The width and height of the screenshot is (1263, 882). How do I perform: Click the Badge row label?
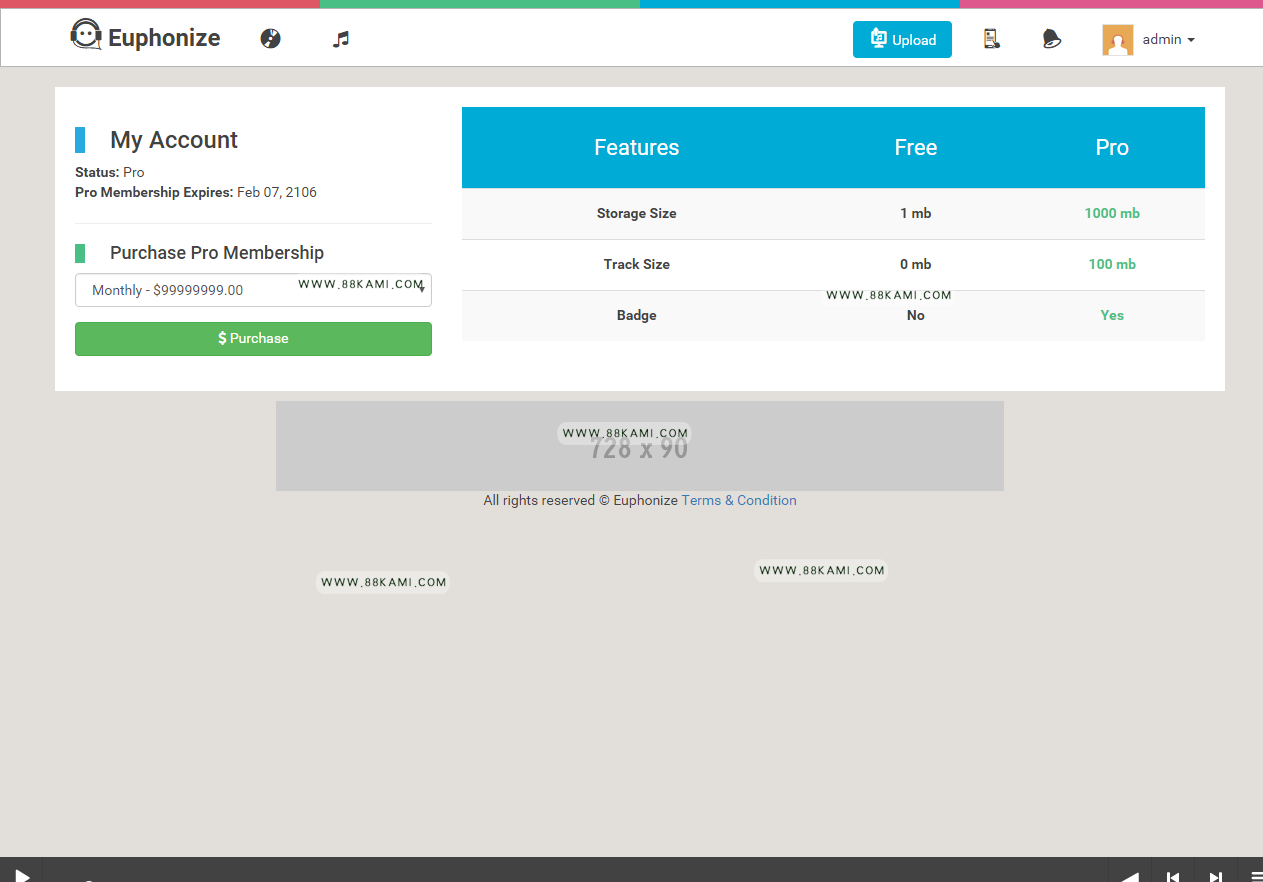pyautogui.click(x=637, y=315)
